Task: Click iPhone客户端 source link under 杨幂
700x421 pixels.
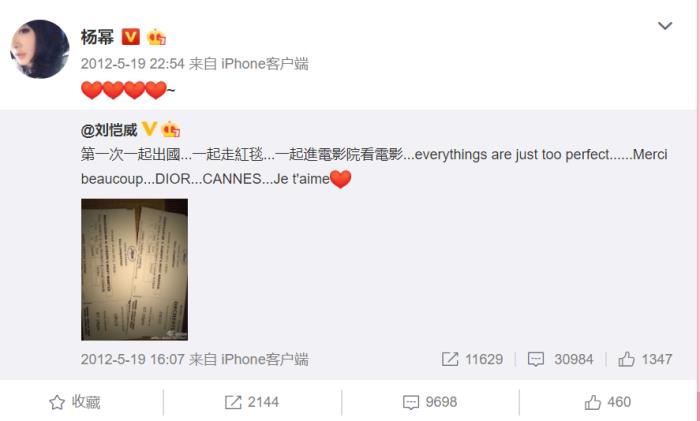Action: [x=265, y=64]
